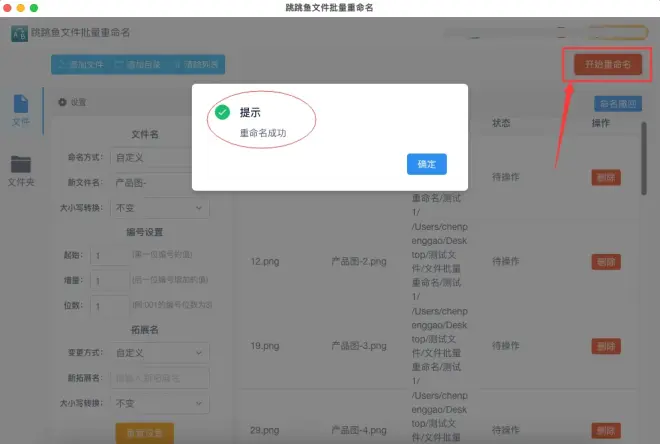
Task: Click the 增量 increment number field
Action: point(109,281)
